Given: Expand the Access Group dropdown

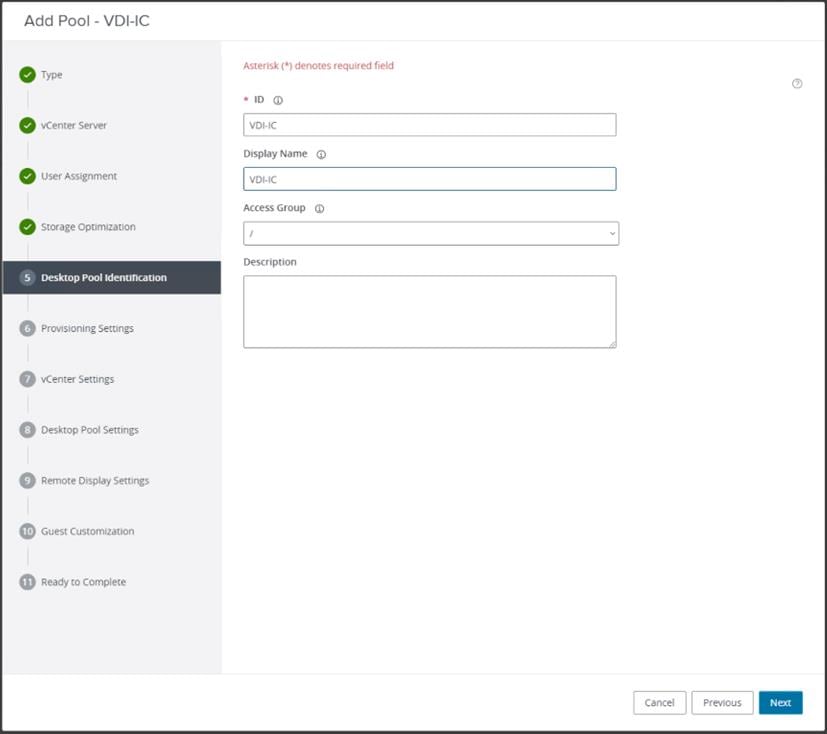Looking at the screenshot, I should click(430, 233).
